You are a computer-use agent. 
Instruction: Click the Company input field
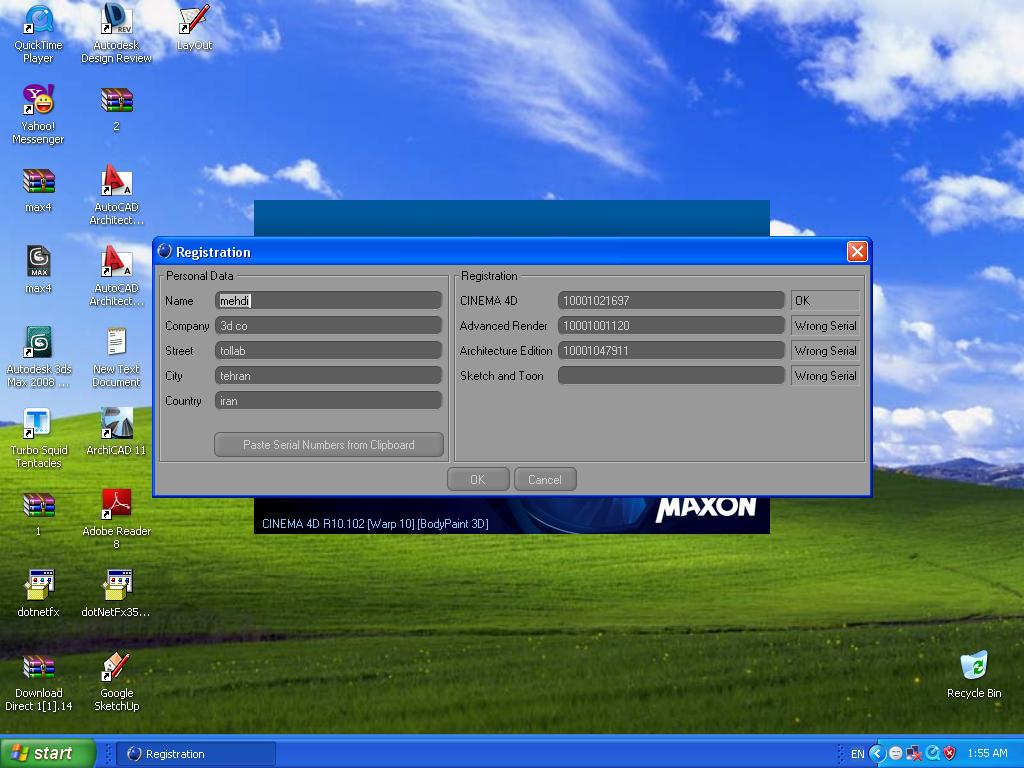point(328,325)
